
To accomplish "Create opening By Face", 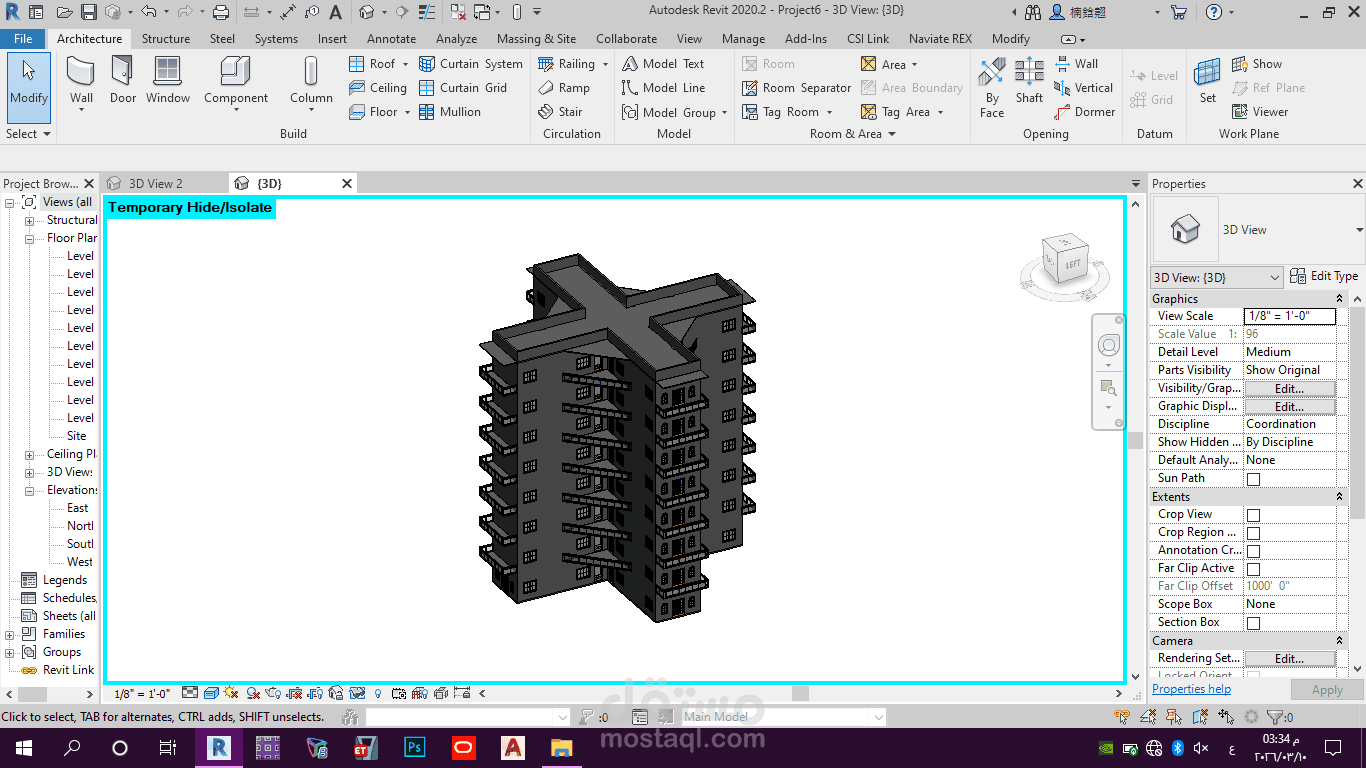I will [992, 87].
